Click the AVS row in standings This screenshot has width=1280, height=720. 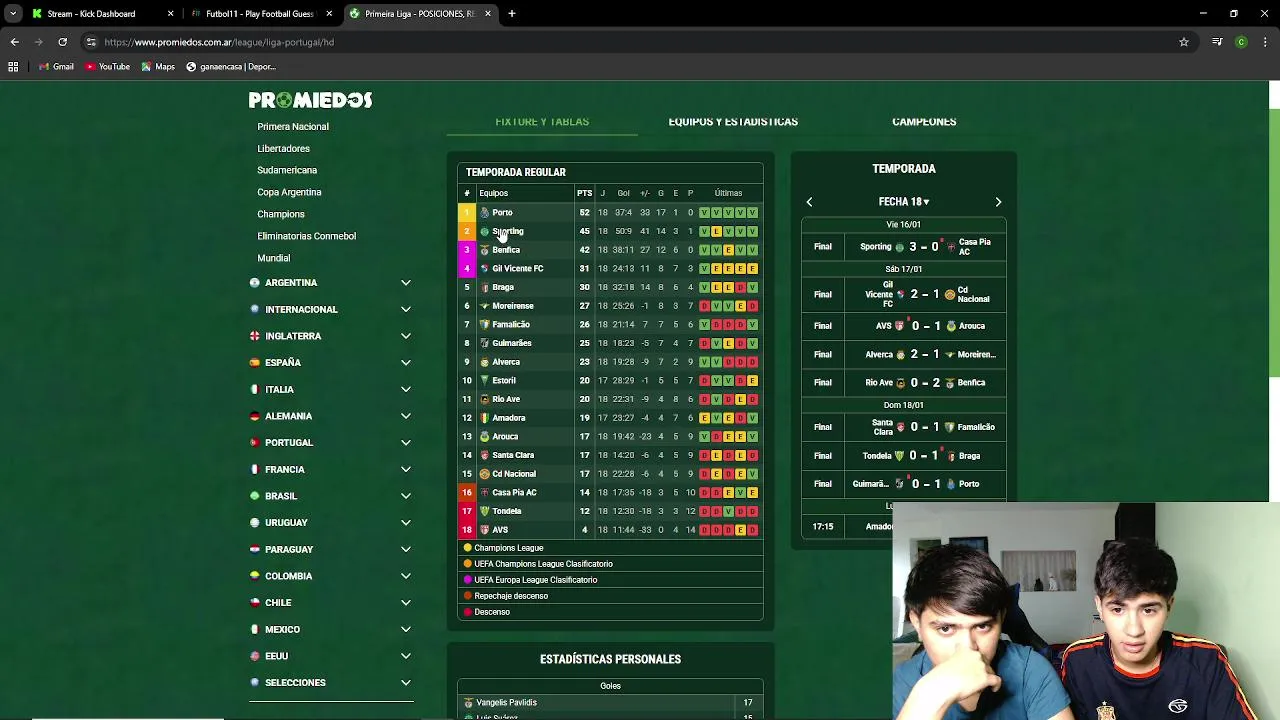[x=610, y=530]
